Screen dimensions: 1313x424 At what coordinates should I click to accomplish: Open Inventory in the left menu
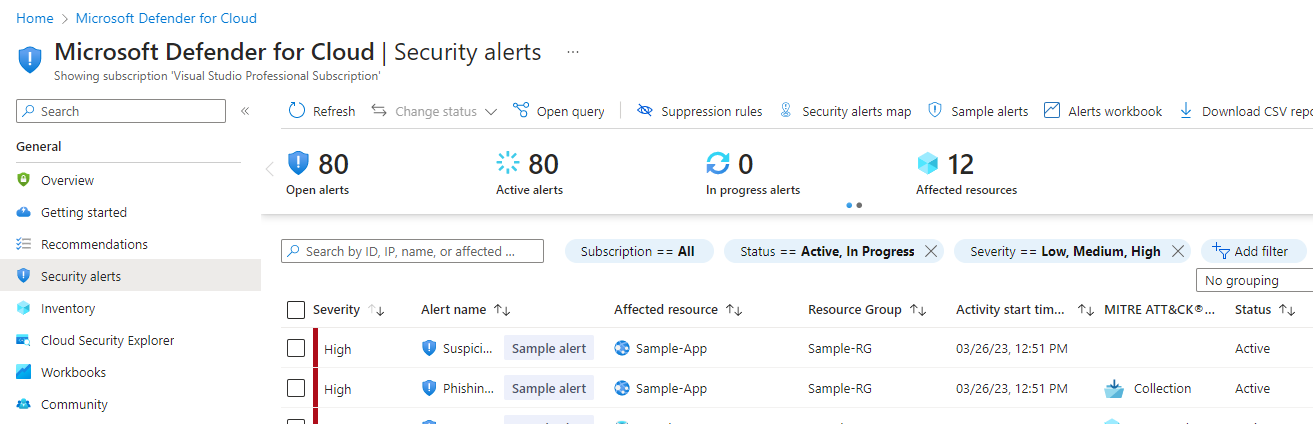point(68,308)
